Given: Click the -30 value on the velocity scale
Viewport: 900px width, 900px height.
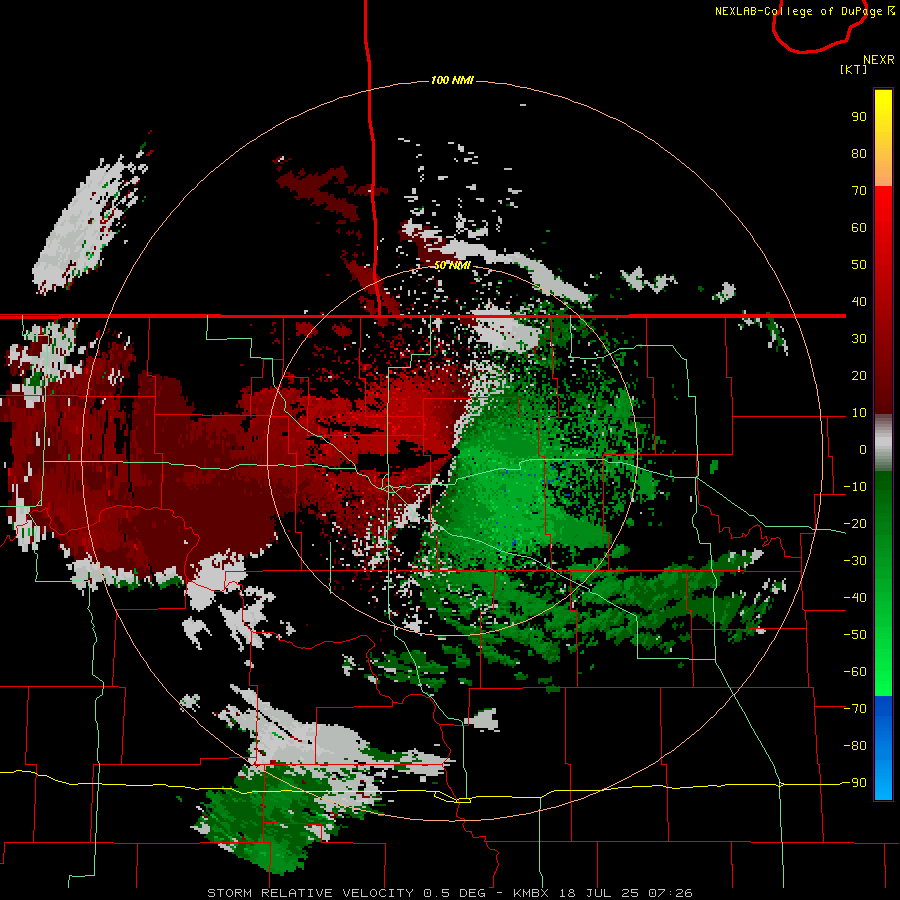Looking at the screenshot, I should [x=855, y=561].
